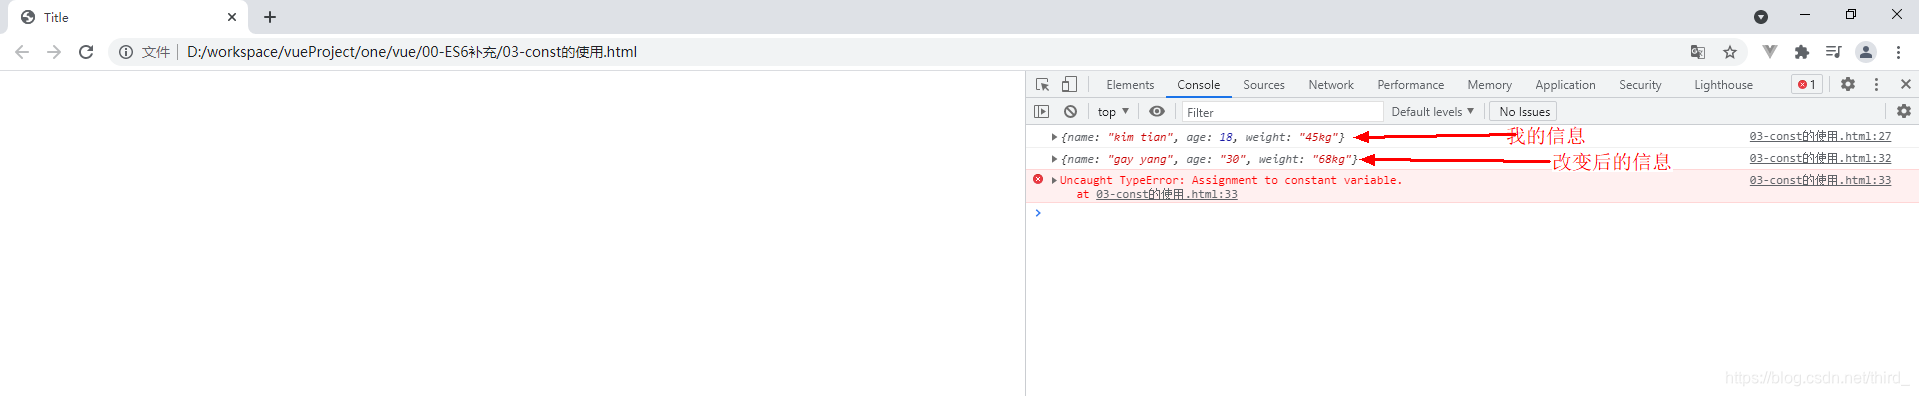Minimize the Chrome window
The width and height of the screenshot is (1919, 396).
click(1805, 15)
